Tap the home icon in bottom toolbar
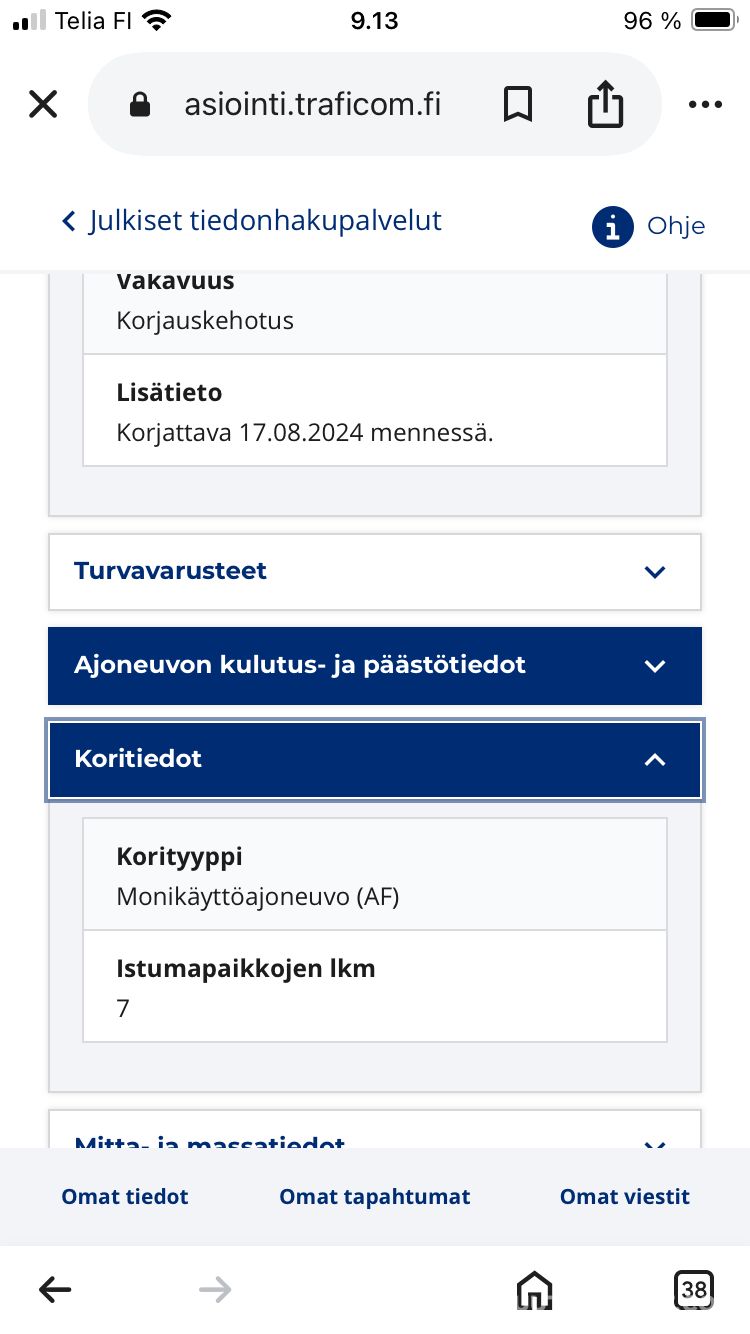This screenshot has height=1334, width=750. [x=534, y=1290]
